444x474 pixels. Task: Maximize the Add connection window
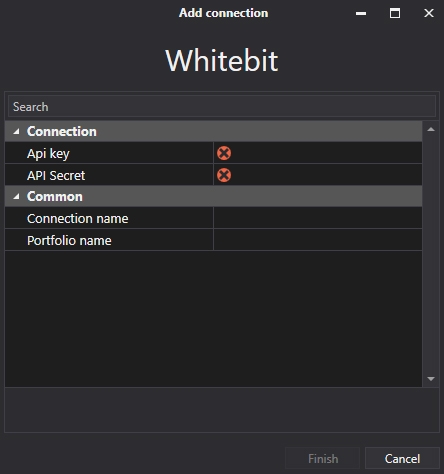pyautogui.click(x=395, y=13)
